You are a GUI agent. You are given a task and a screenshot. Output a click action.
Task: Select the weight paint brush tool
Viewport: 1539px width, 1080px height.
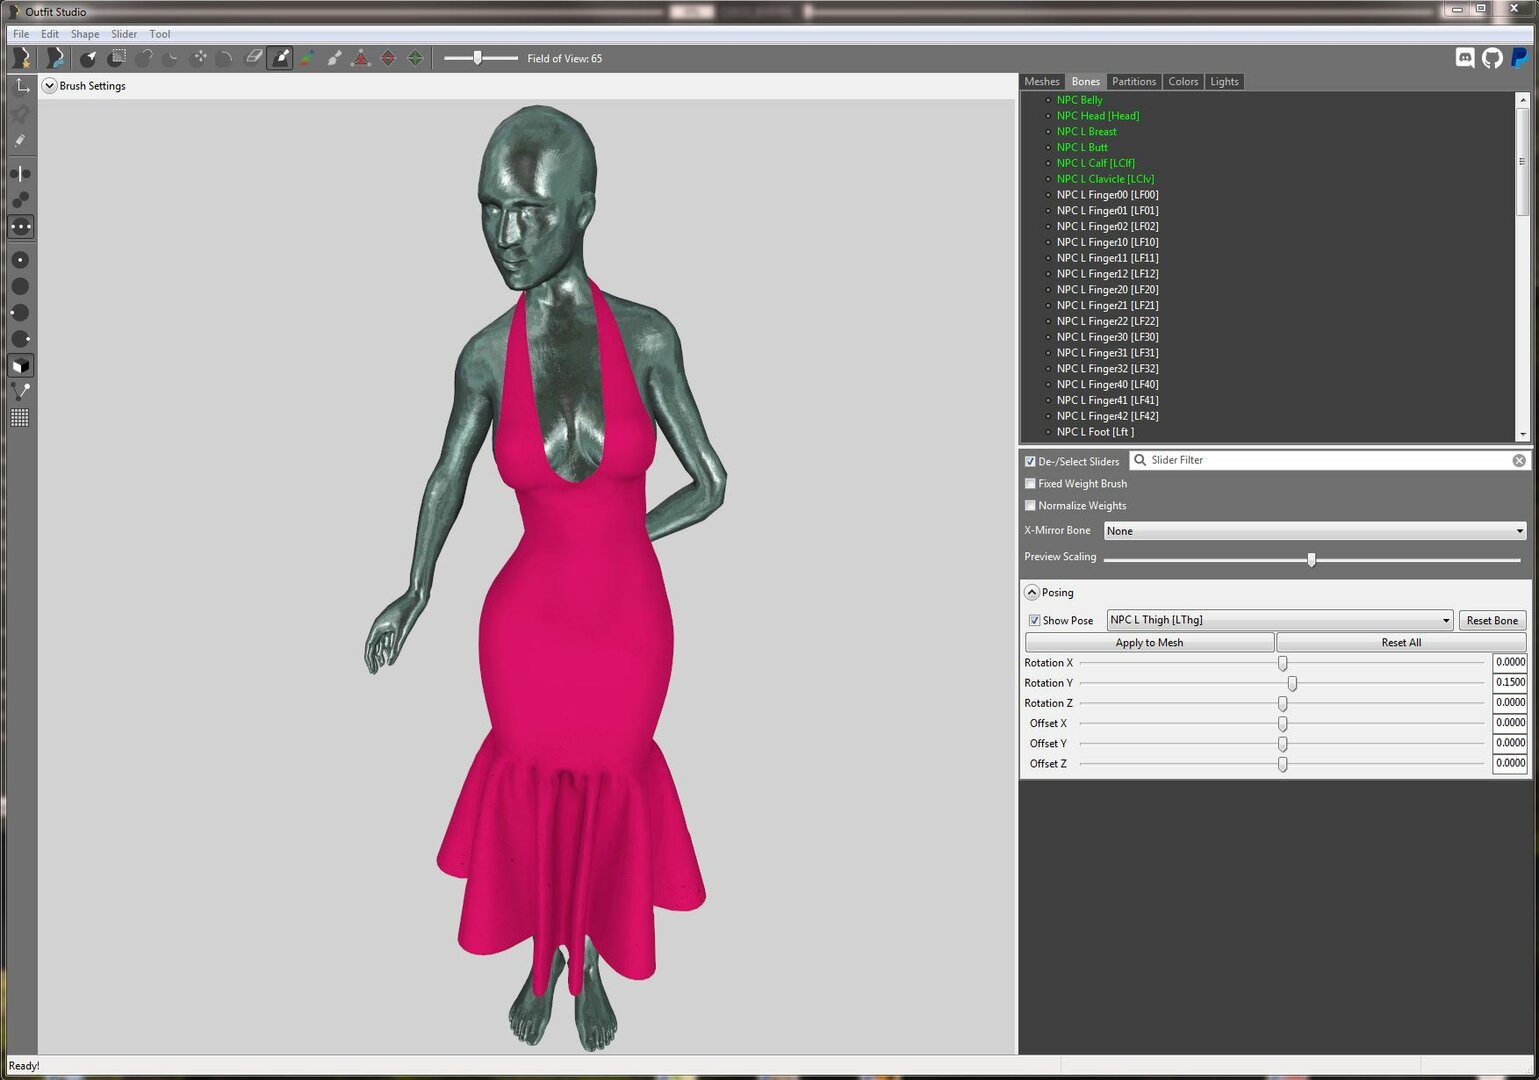281,58
